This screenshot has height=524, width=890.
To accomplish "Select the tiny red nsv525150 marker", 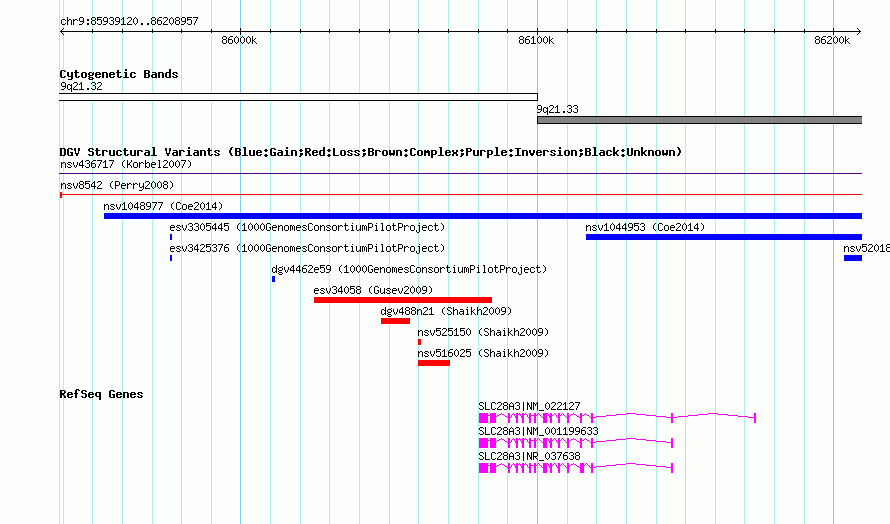I will pos(419,342).
